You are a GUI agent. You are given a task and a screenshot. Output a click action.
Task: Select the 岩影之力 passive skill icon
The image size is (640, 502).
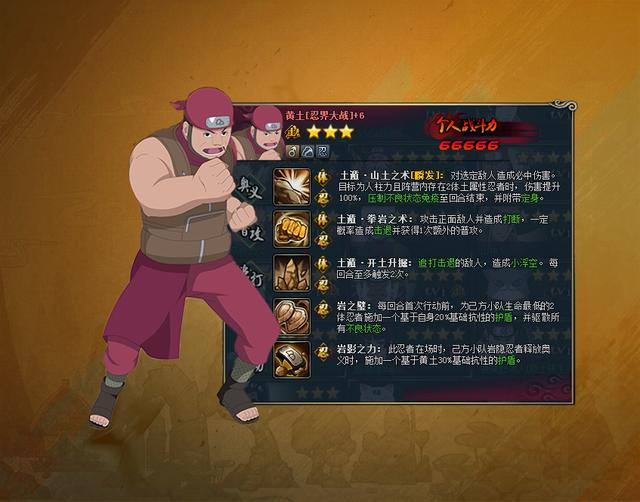292,360
